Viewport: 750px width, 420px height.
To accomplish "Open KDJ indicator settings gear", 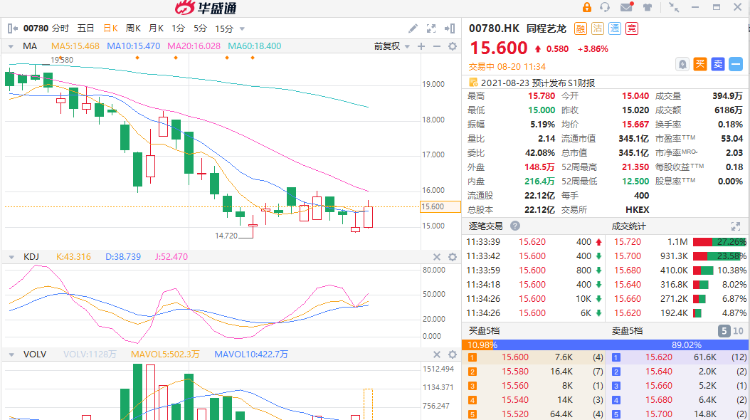I will tap(452, 257).
